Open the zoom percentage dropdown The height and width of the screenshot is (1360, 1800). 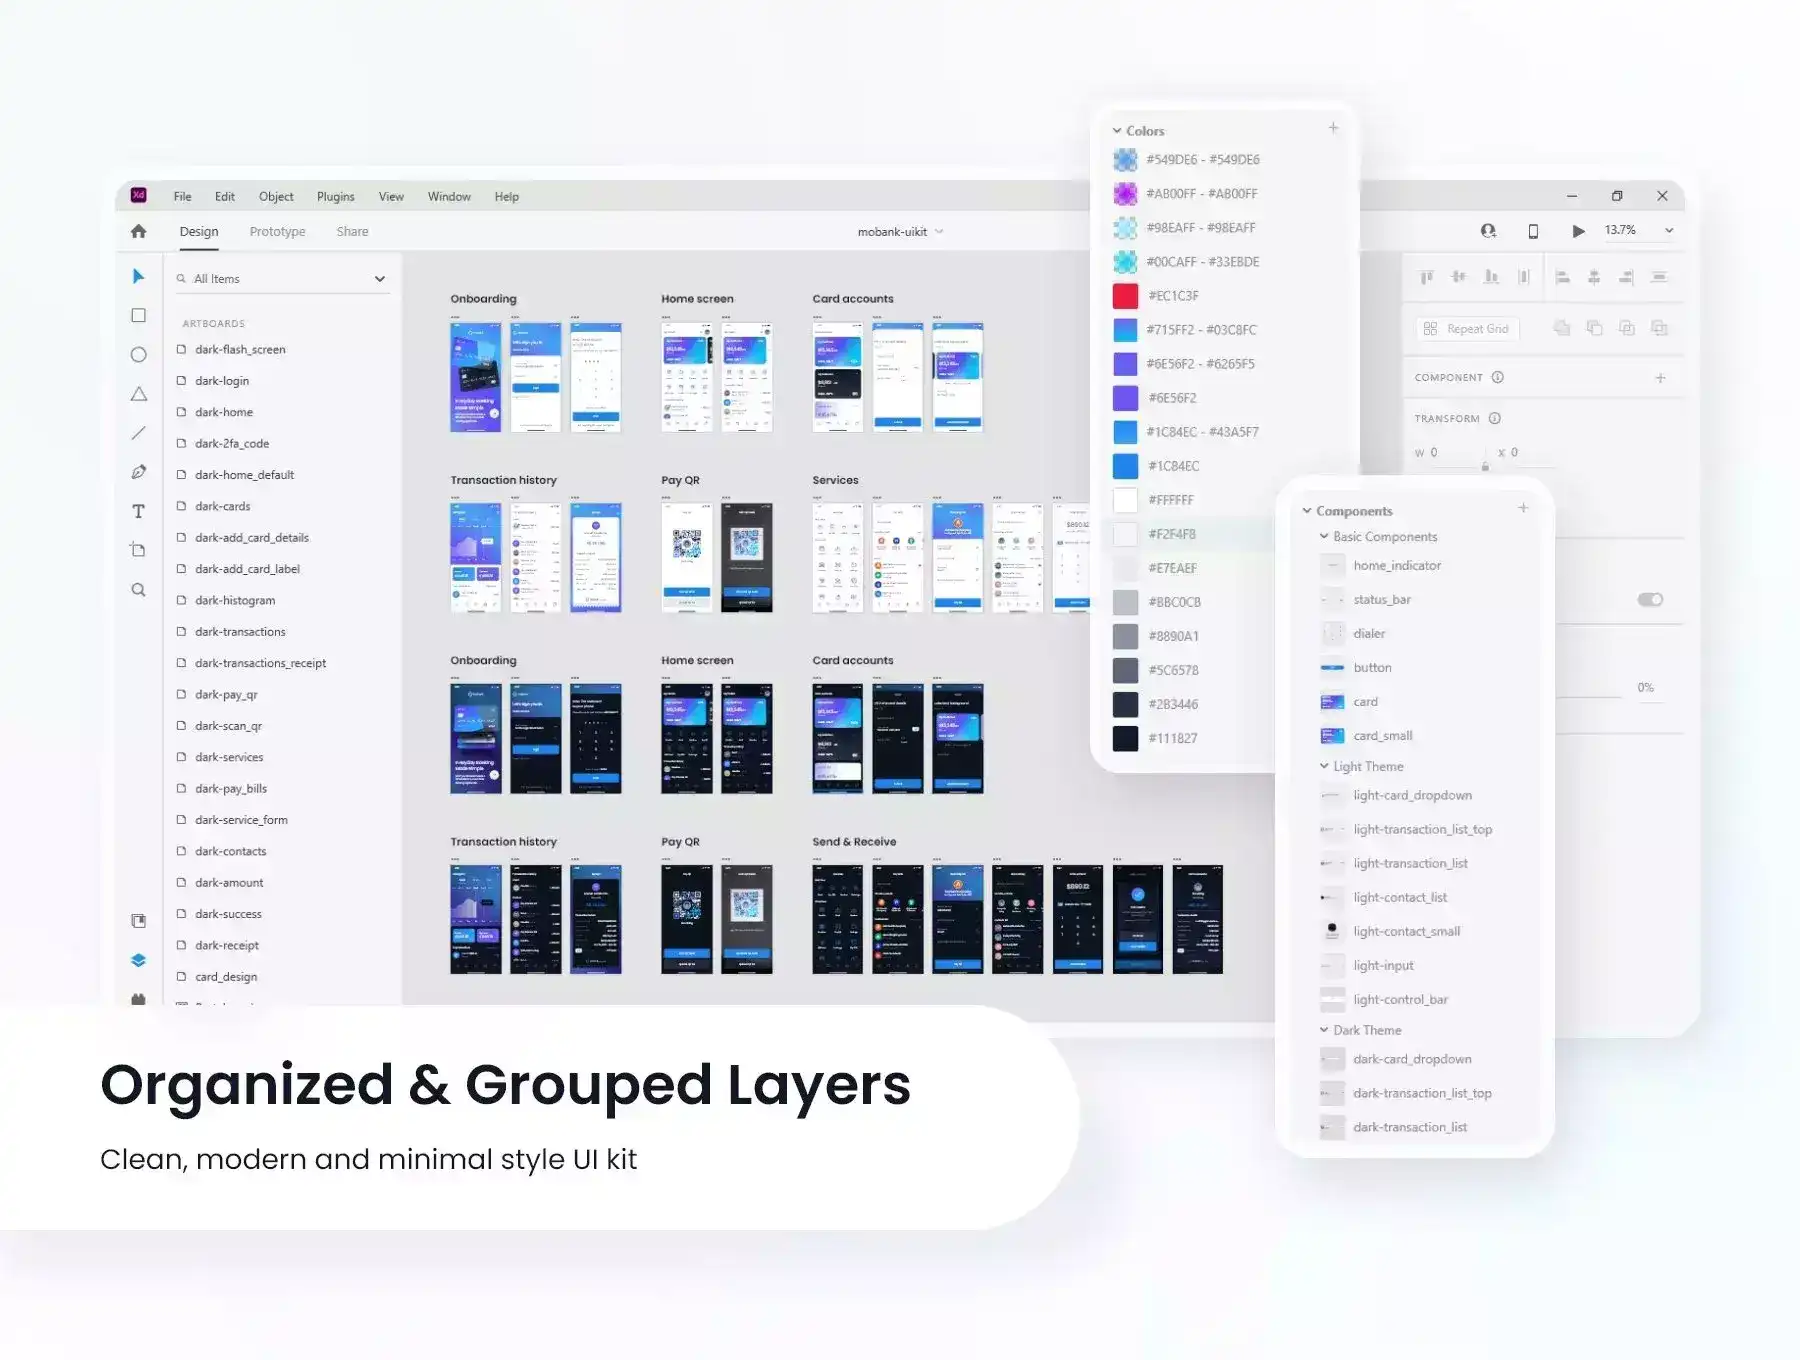pyautogui.click(x=1668, y=231)
